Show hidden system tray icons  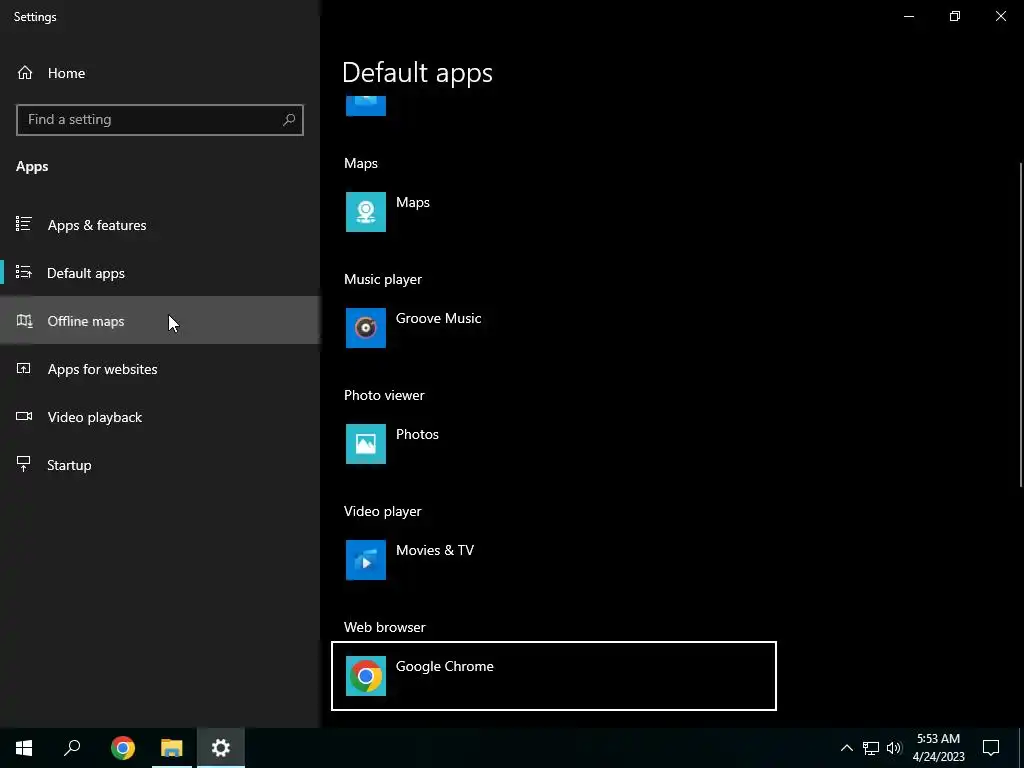[846, 748]
